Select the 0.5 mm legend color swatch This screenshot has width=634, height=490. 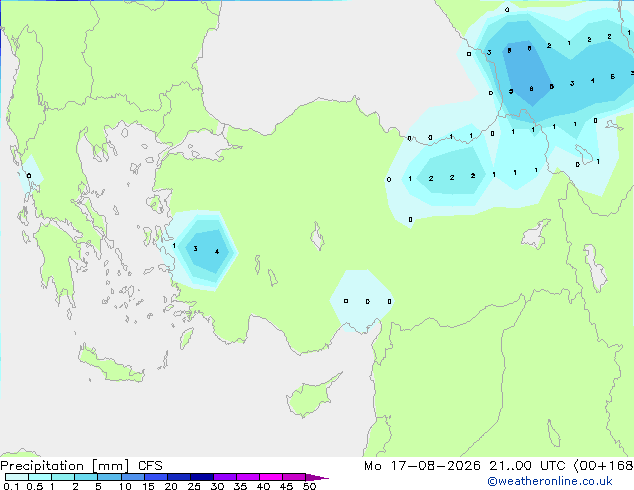[x=40, y=477]
